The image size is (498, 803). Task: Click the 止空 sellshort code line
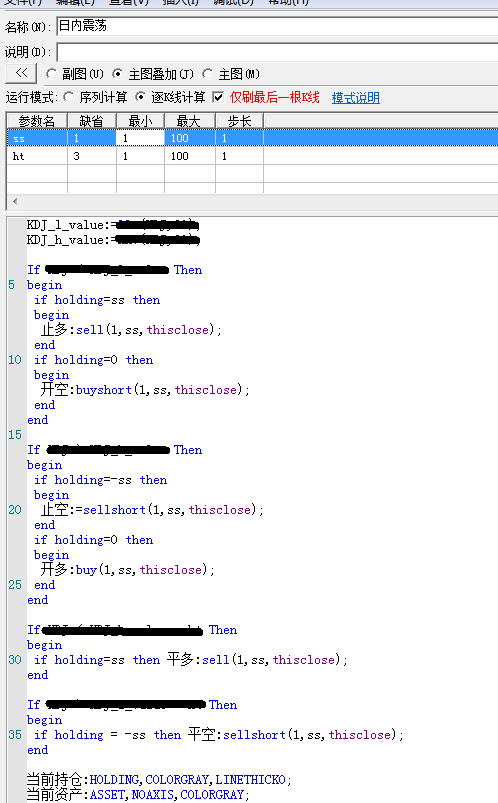point(152,510)
